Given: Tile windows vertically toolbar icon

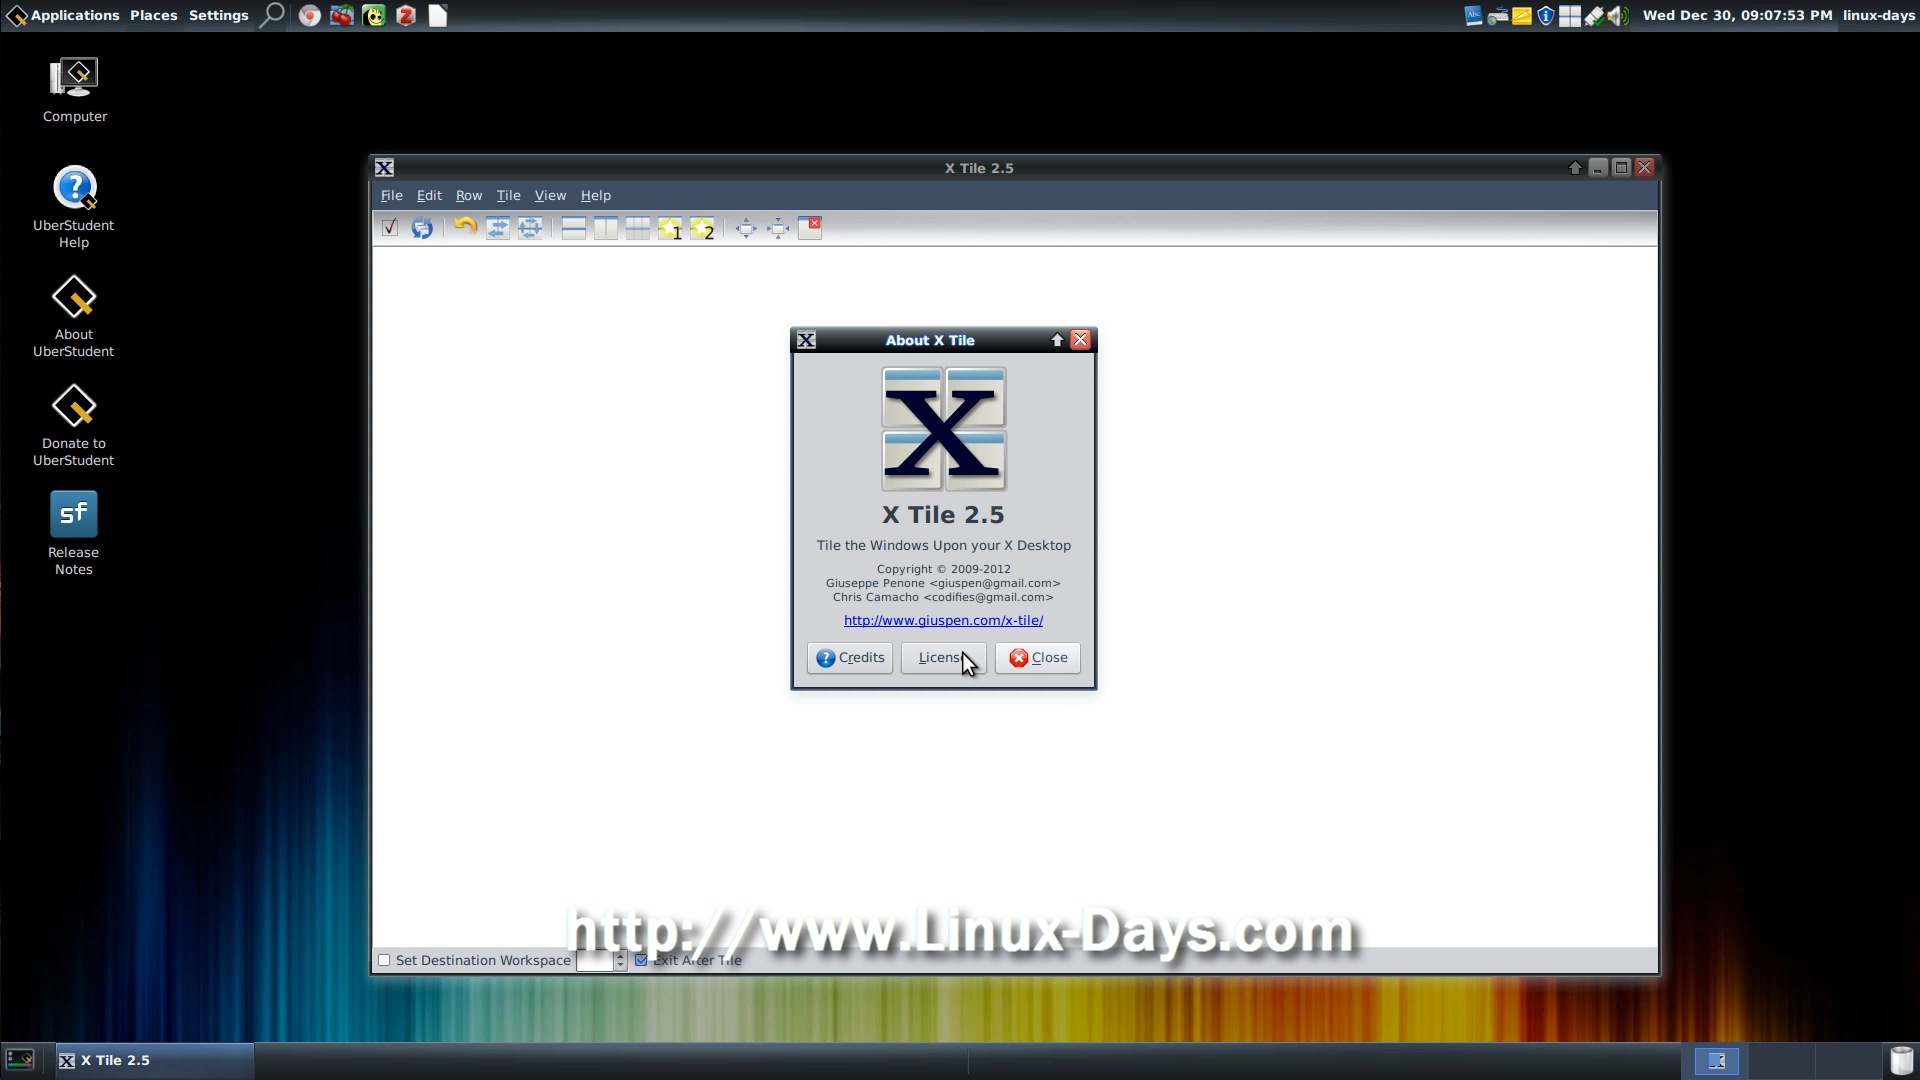Looking at the screenshot, I should tap(605, 228).
